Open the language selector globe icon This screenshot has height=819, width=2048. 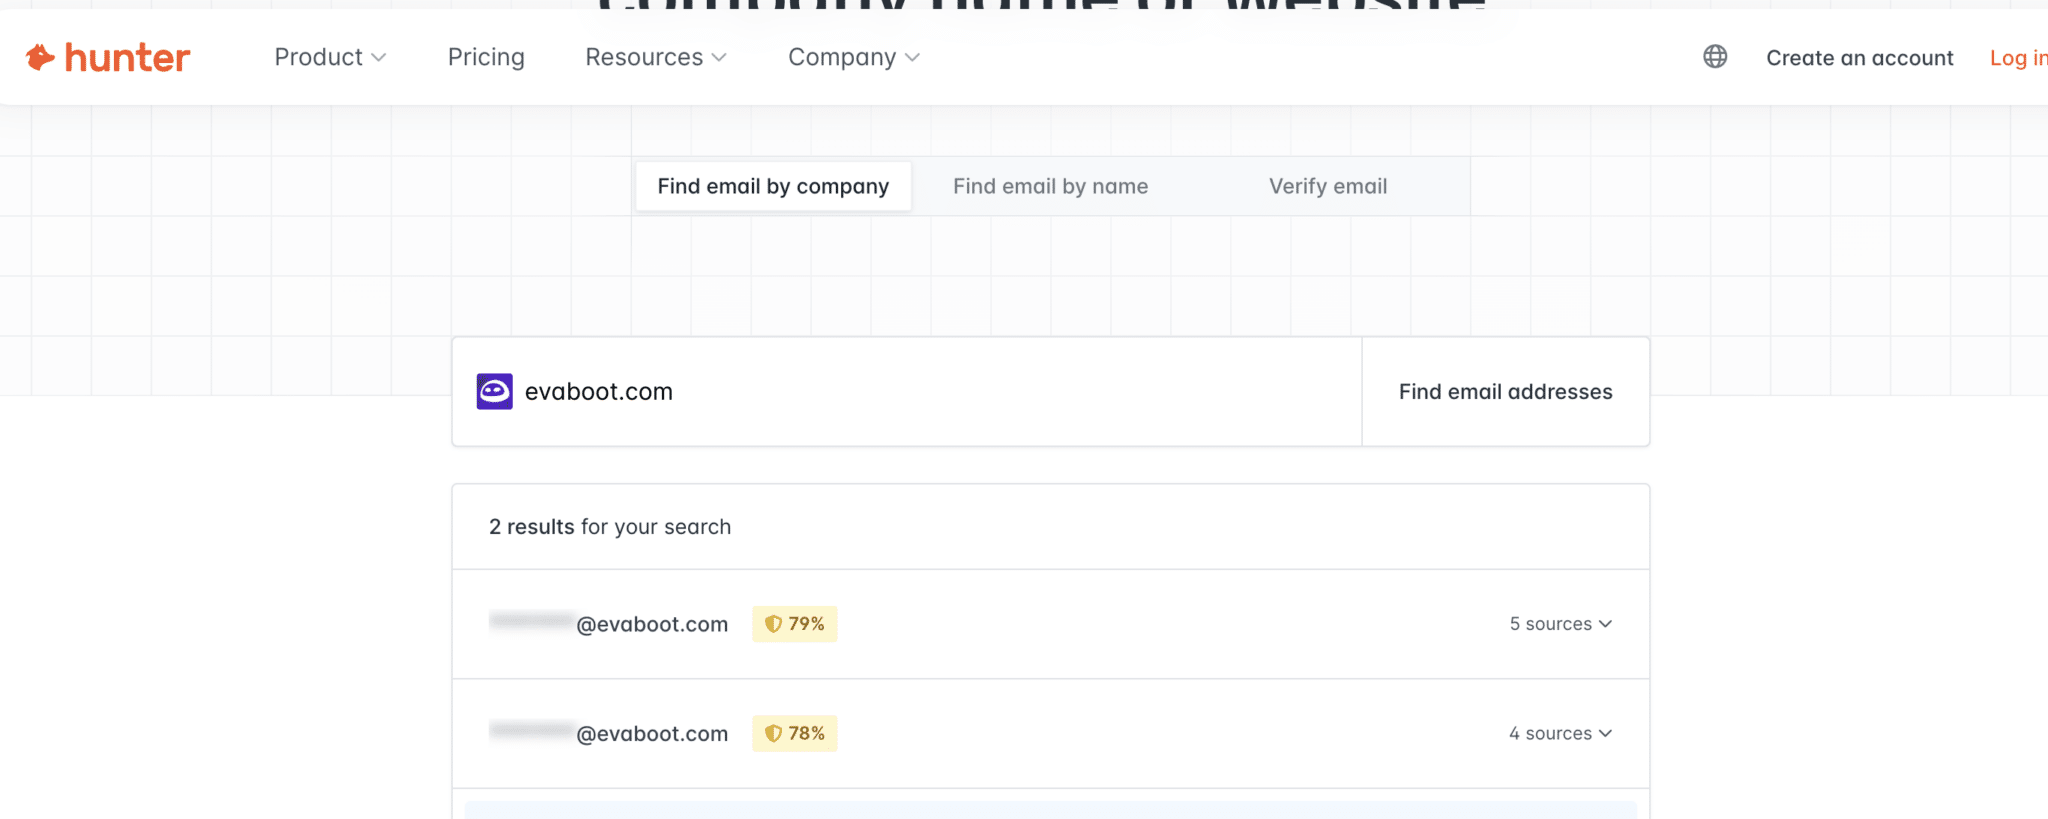[x=1715, y=57]
